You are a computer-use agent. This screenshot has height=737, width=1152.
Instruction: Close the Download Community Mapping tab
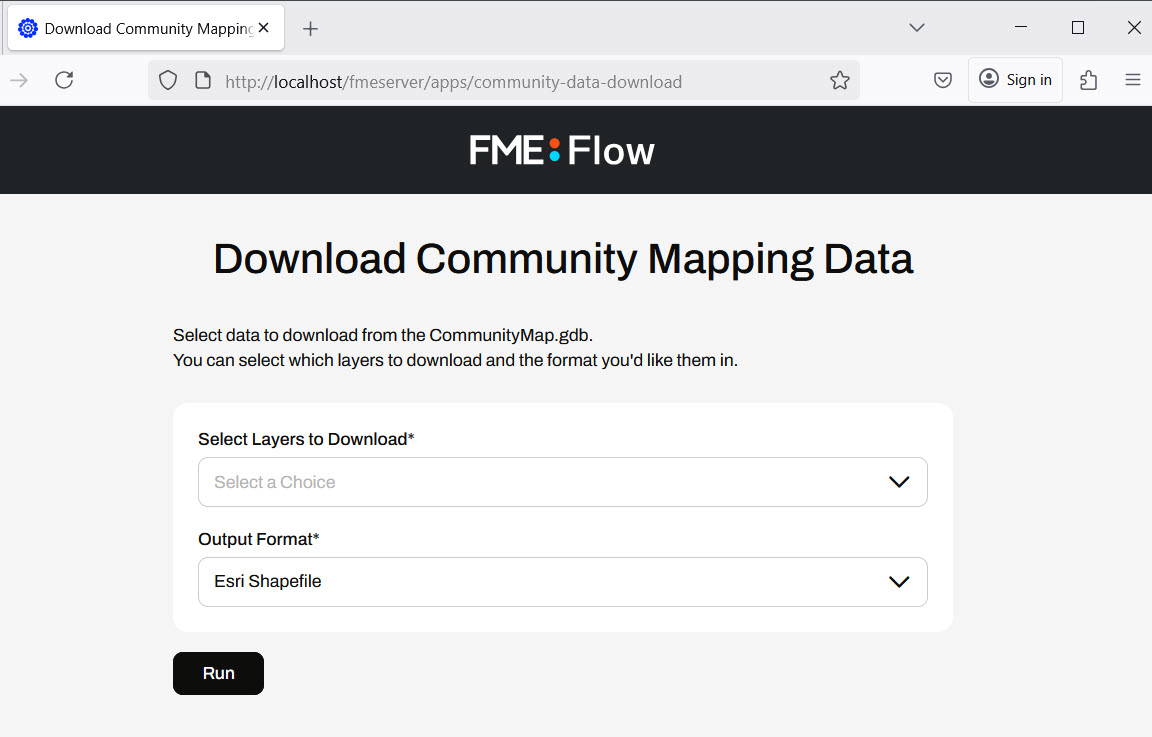[264, 28]
